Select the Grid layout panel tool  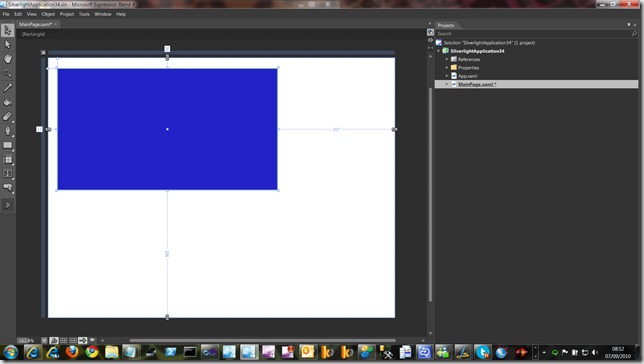click(7, 159)
